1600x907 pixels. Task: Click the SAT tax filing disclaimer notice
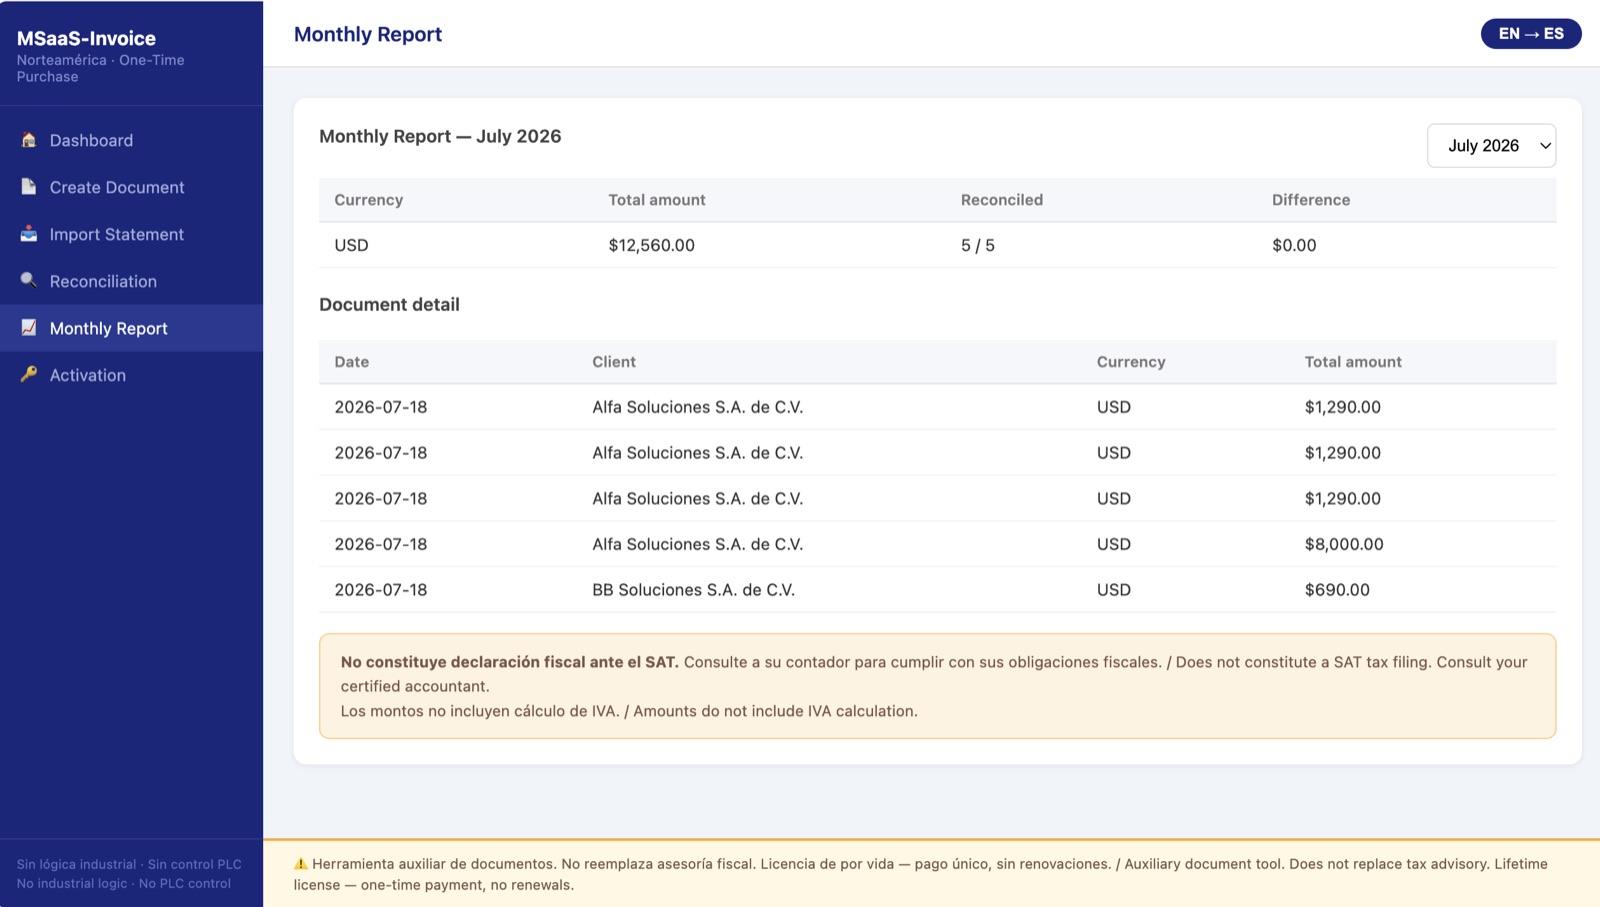pos(937,686)
